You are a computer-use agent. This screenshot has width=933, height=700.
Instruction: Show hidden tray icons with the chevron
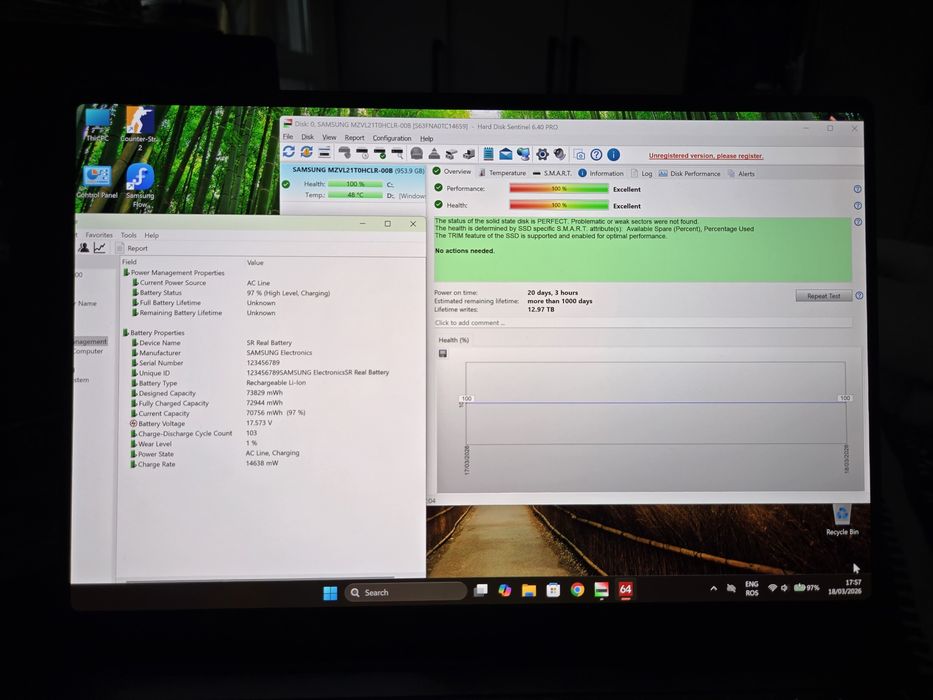[713, 589]
